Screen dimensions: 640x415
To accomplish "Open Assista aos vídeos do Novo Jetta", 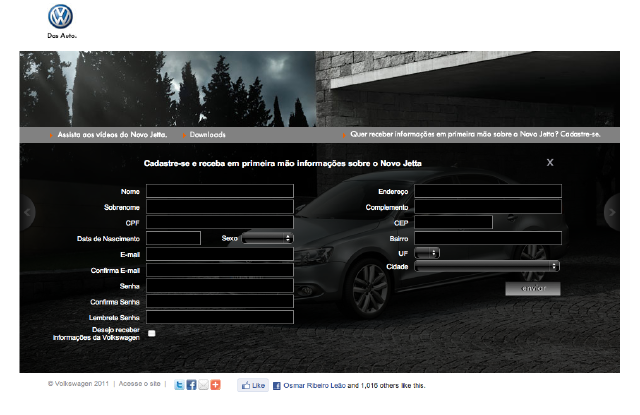I will coord(112,135).
